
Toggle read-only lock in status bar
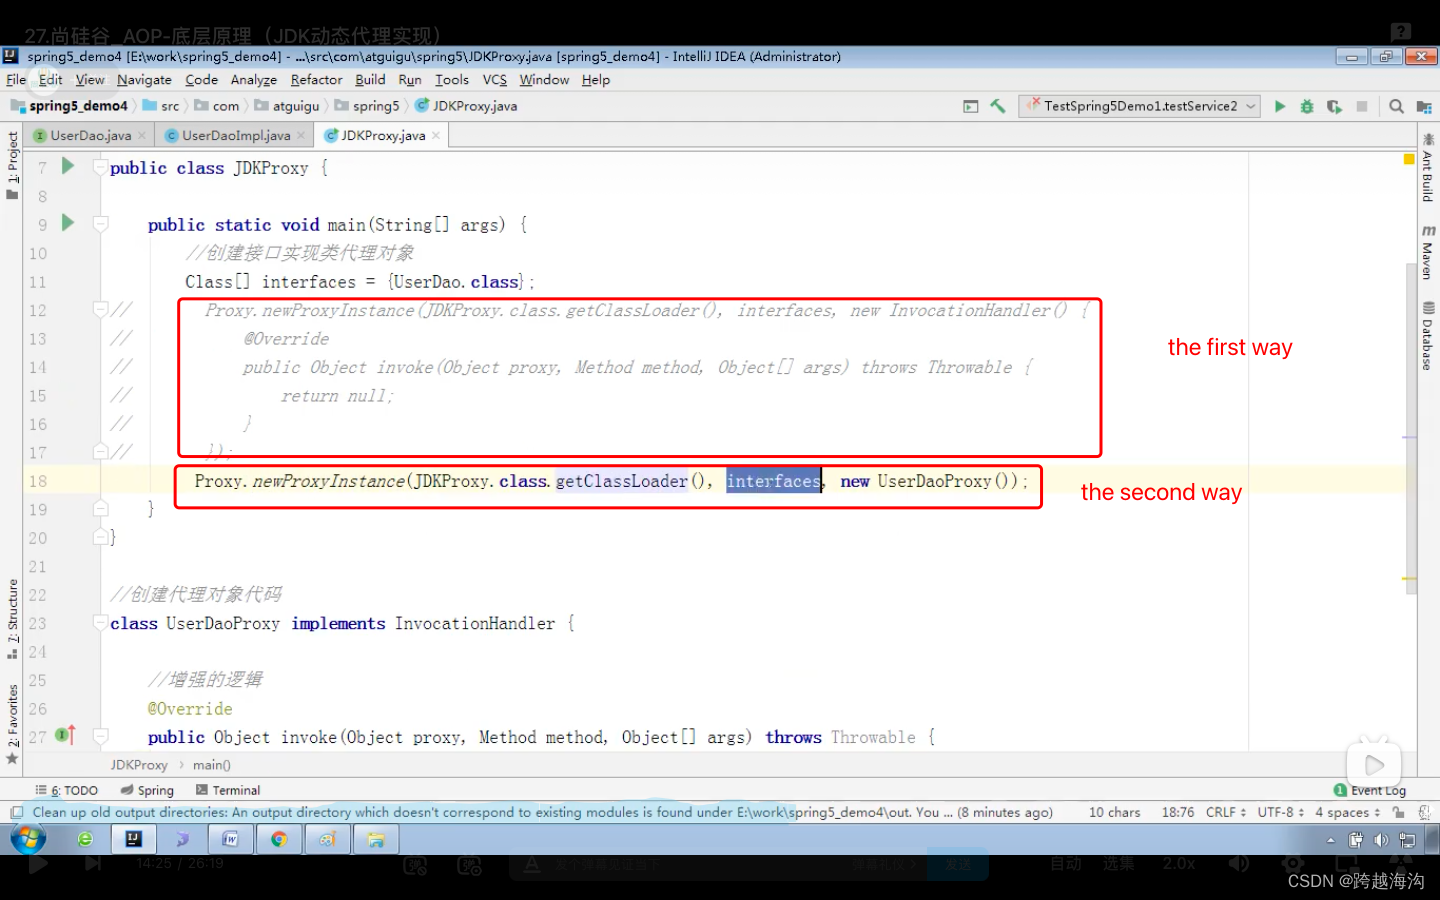[1399, 812]
